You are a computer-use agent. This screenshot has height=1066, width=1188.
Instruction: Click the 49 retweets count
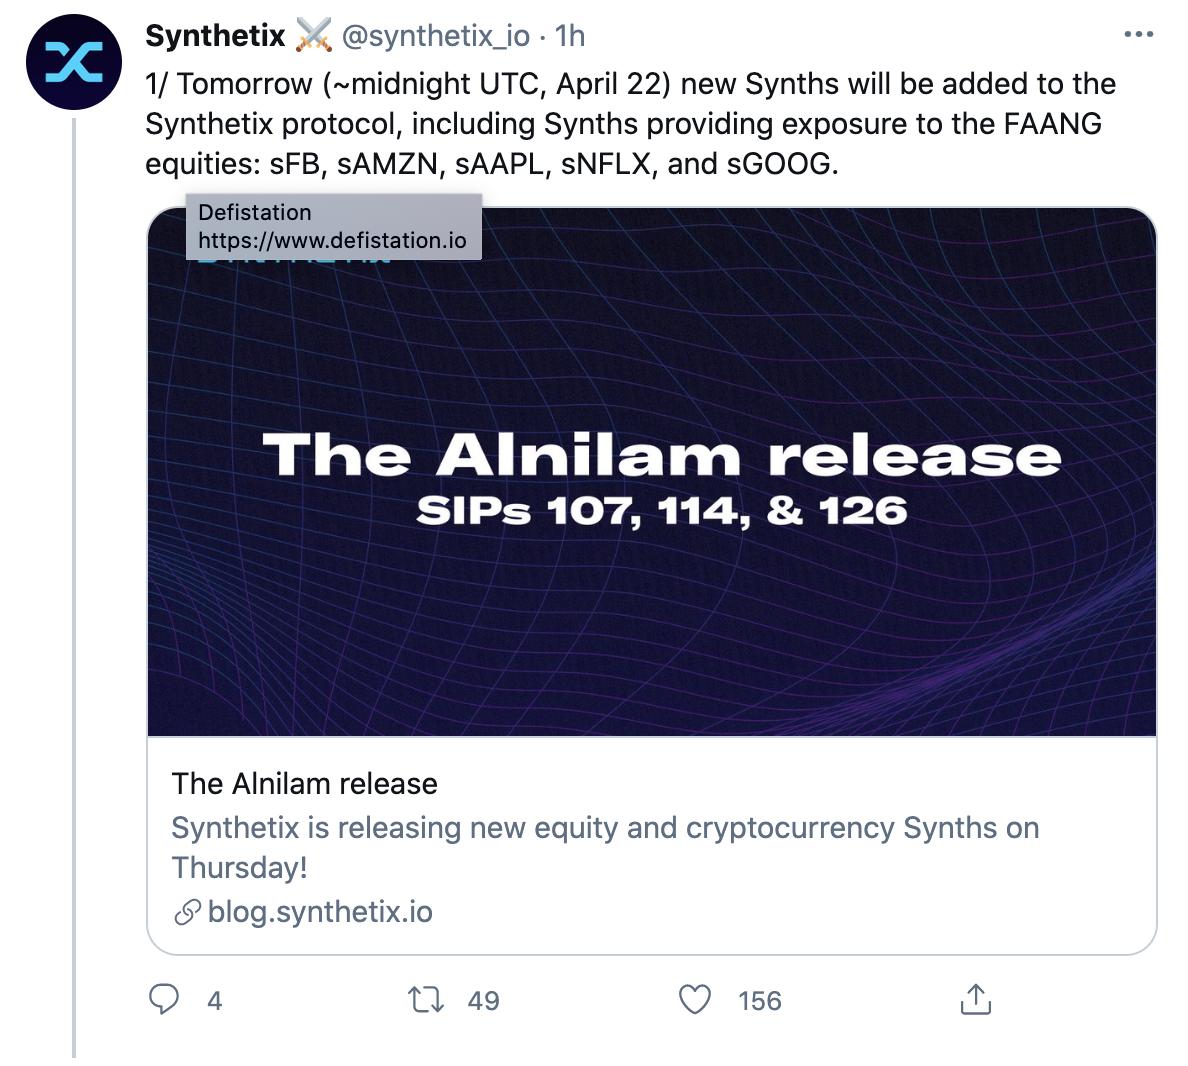482,999
